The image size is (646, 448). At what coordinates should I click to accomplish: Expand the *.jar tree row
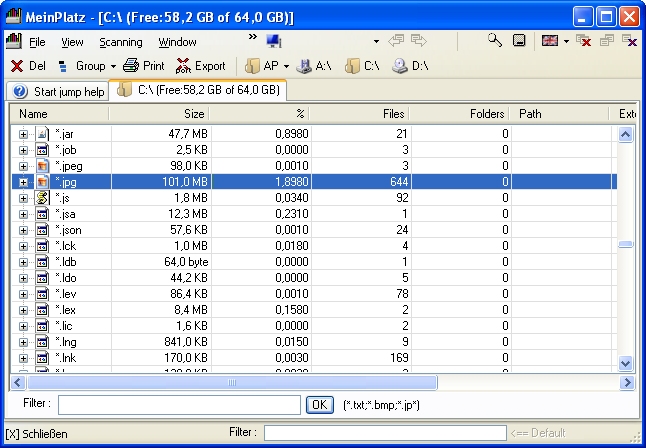coord(23,134)
